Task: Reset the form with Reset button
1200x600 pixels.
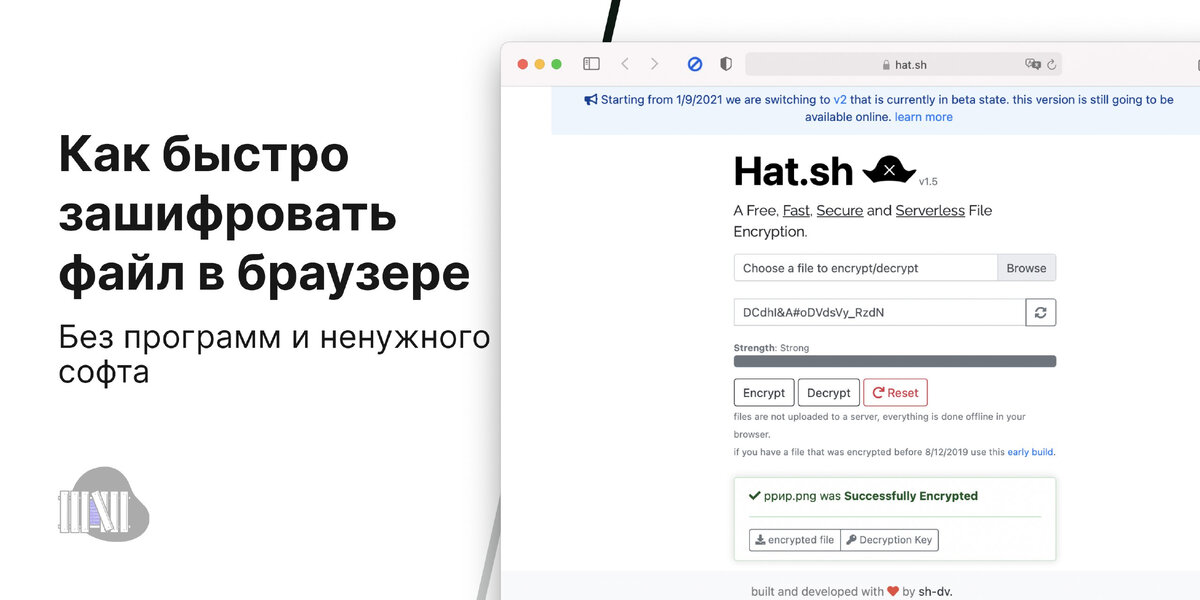Action: point(895,393)
